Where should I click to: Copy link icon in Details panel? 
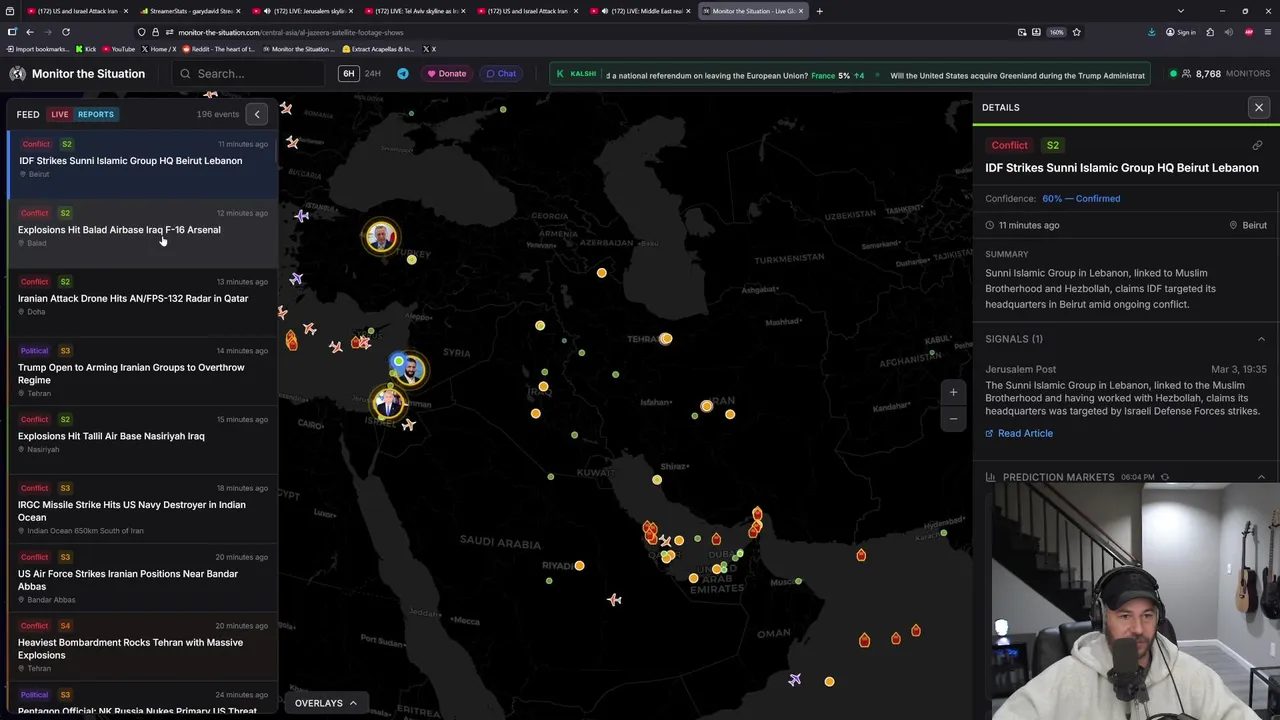1257,145
